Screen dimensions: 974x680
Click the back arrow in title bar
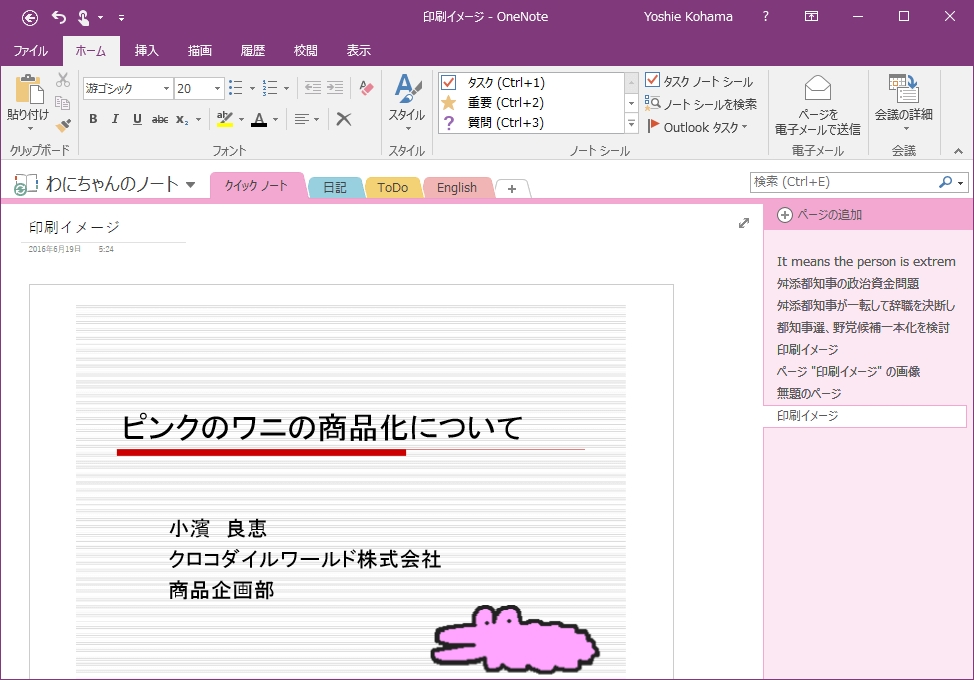pos(30,16)
